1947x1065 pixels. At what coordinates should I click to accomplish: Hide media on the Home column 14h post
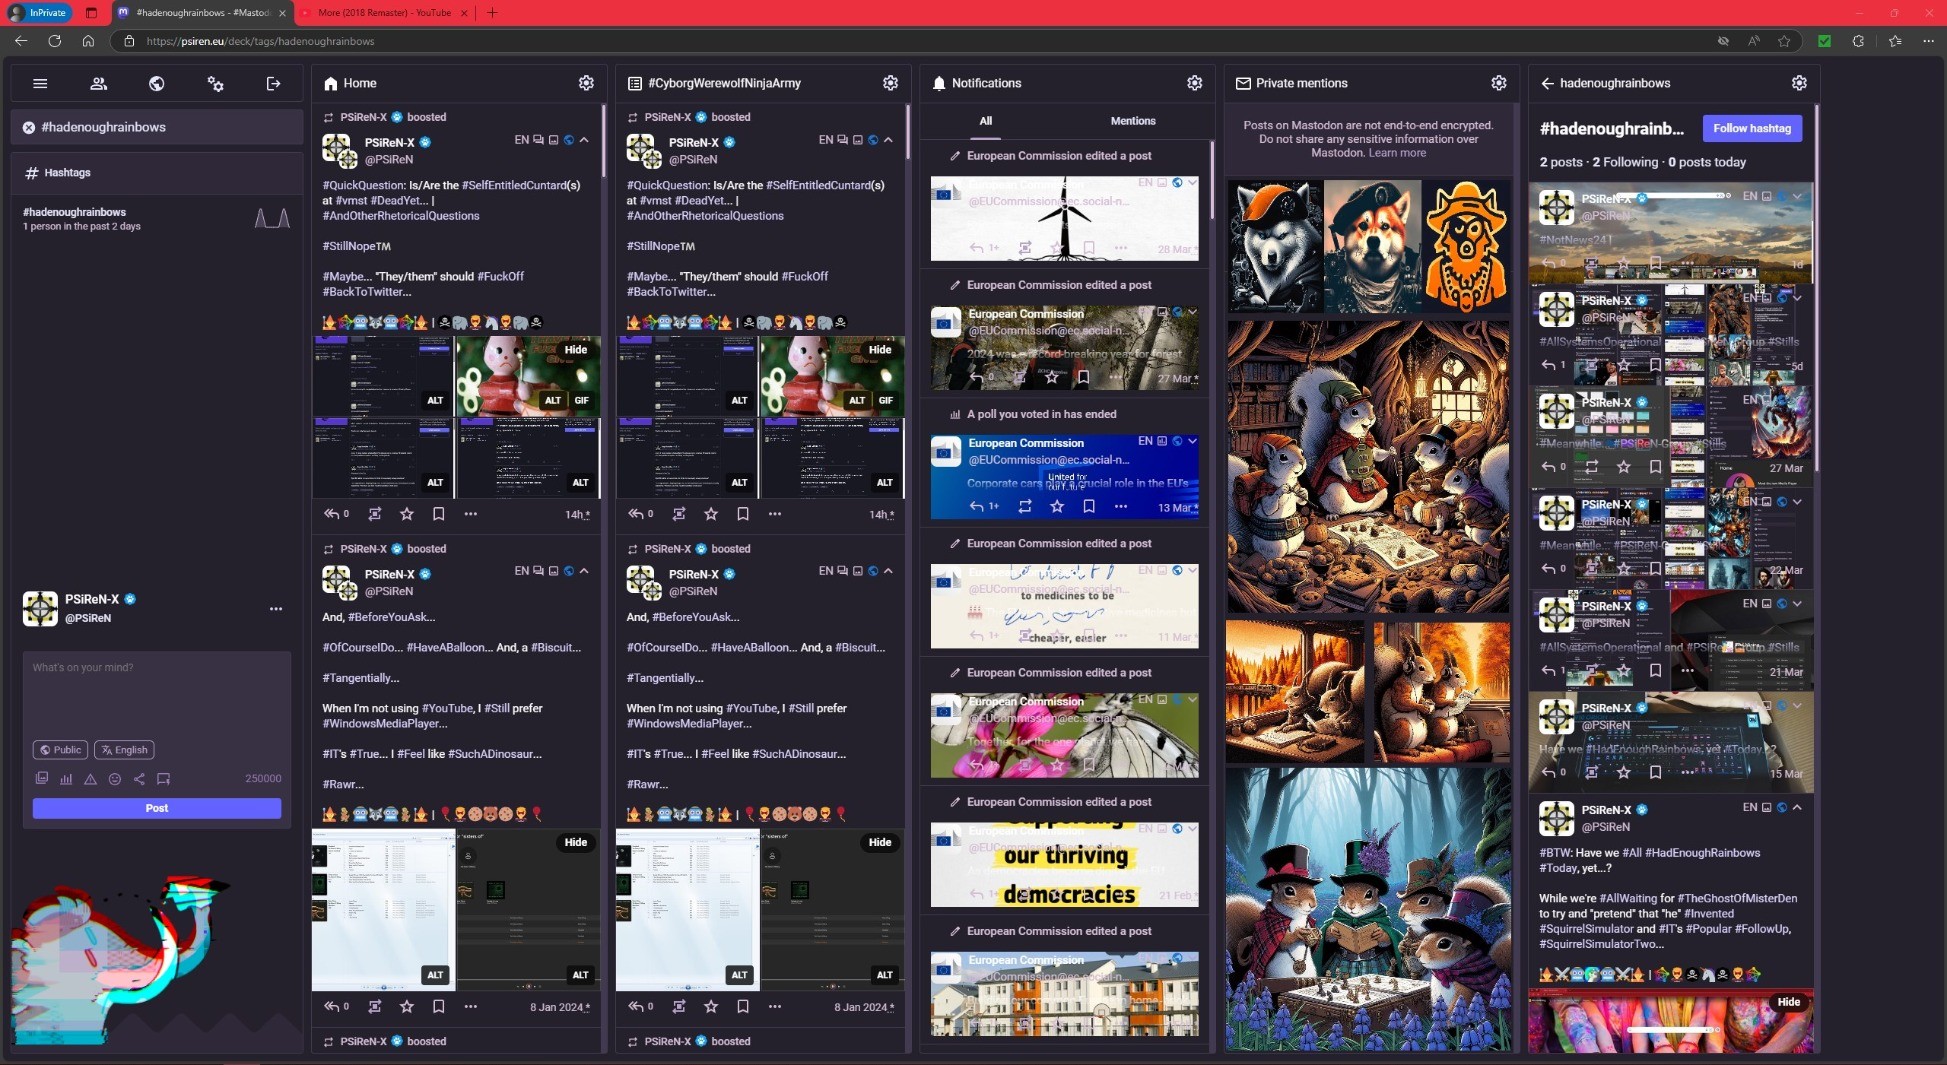pyautogui.click(x=576, y=350)
